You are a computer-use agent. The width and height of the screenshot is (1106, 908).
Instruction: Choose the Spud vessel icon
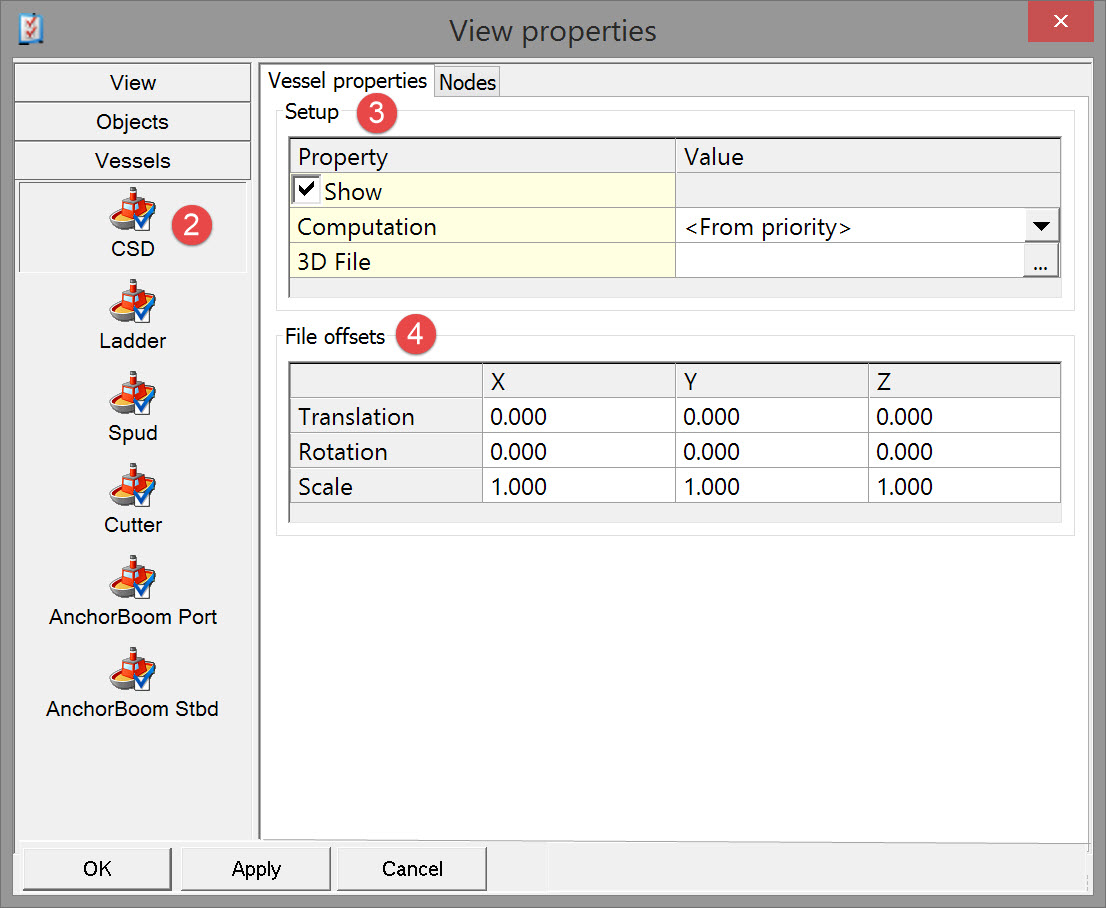(x=133, y=396)
